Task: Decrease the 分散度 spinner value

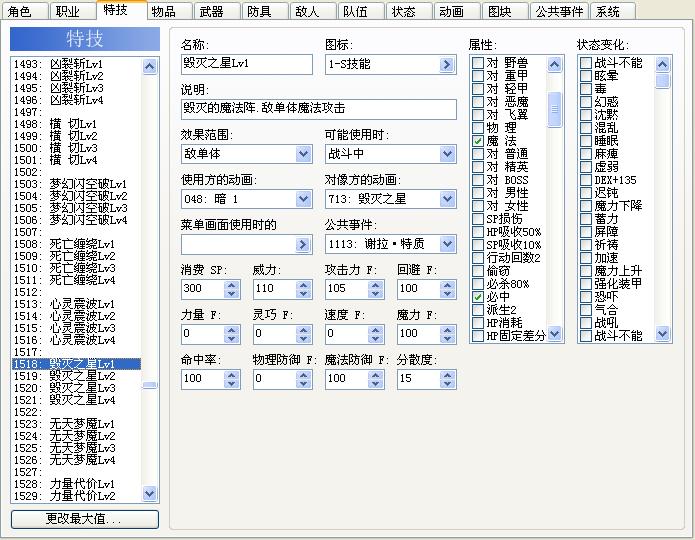Action: click(448, 384)
